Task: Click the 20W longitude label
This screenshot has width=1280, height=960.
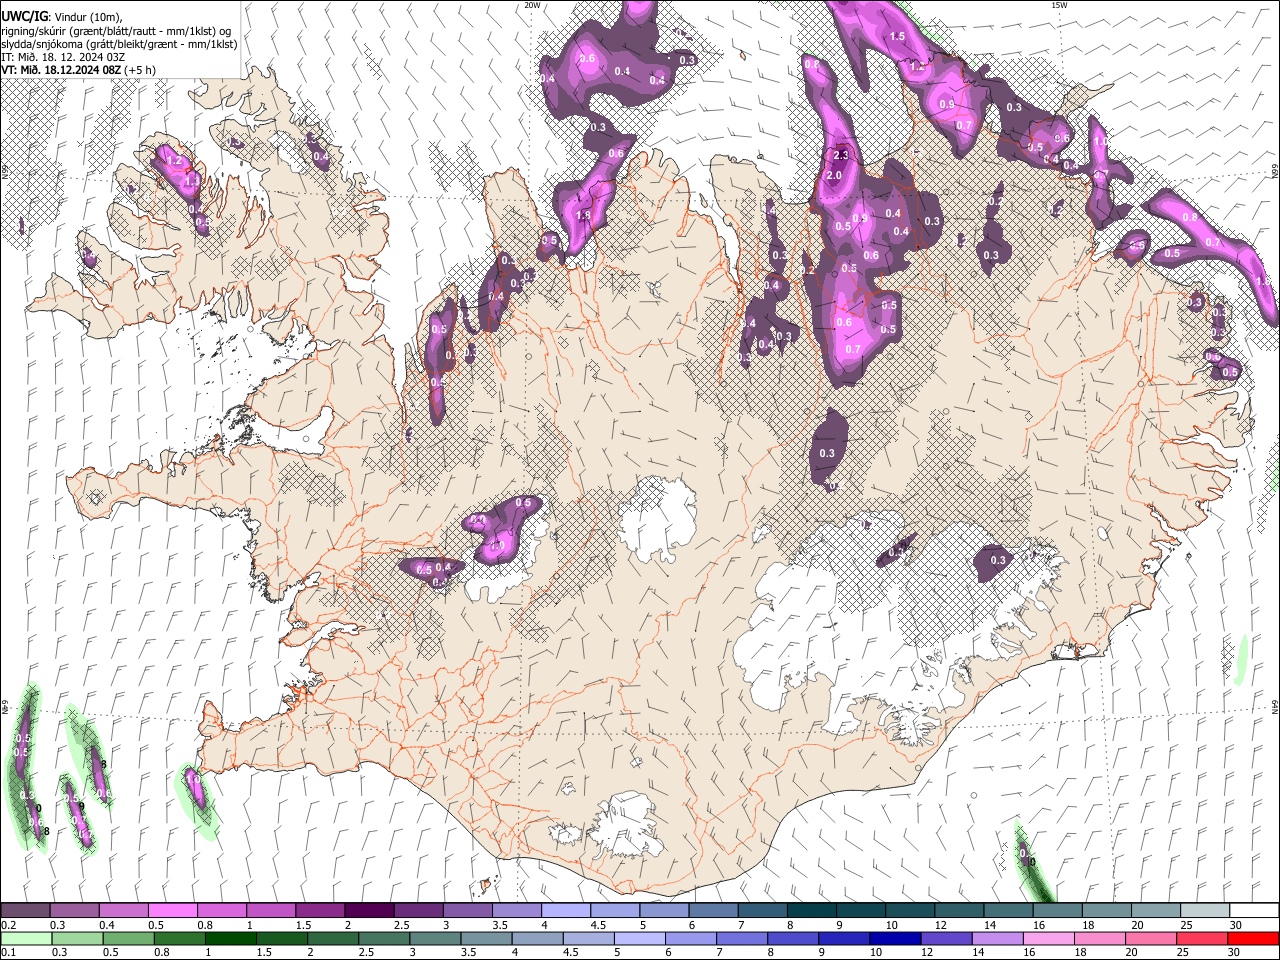Action: pyautogui.click(x=533, y=5)
